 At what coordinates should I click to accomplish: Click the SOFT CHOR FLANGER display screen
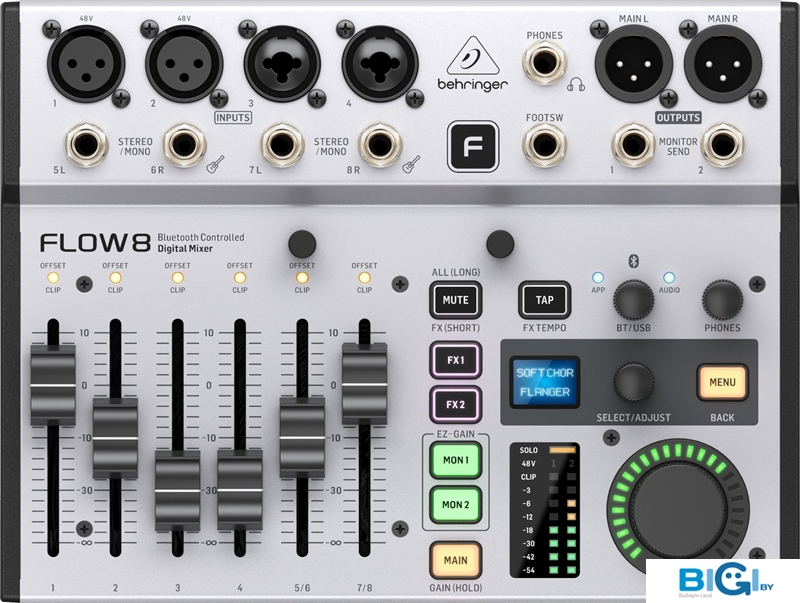pos(542,382)
